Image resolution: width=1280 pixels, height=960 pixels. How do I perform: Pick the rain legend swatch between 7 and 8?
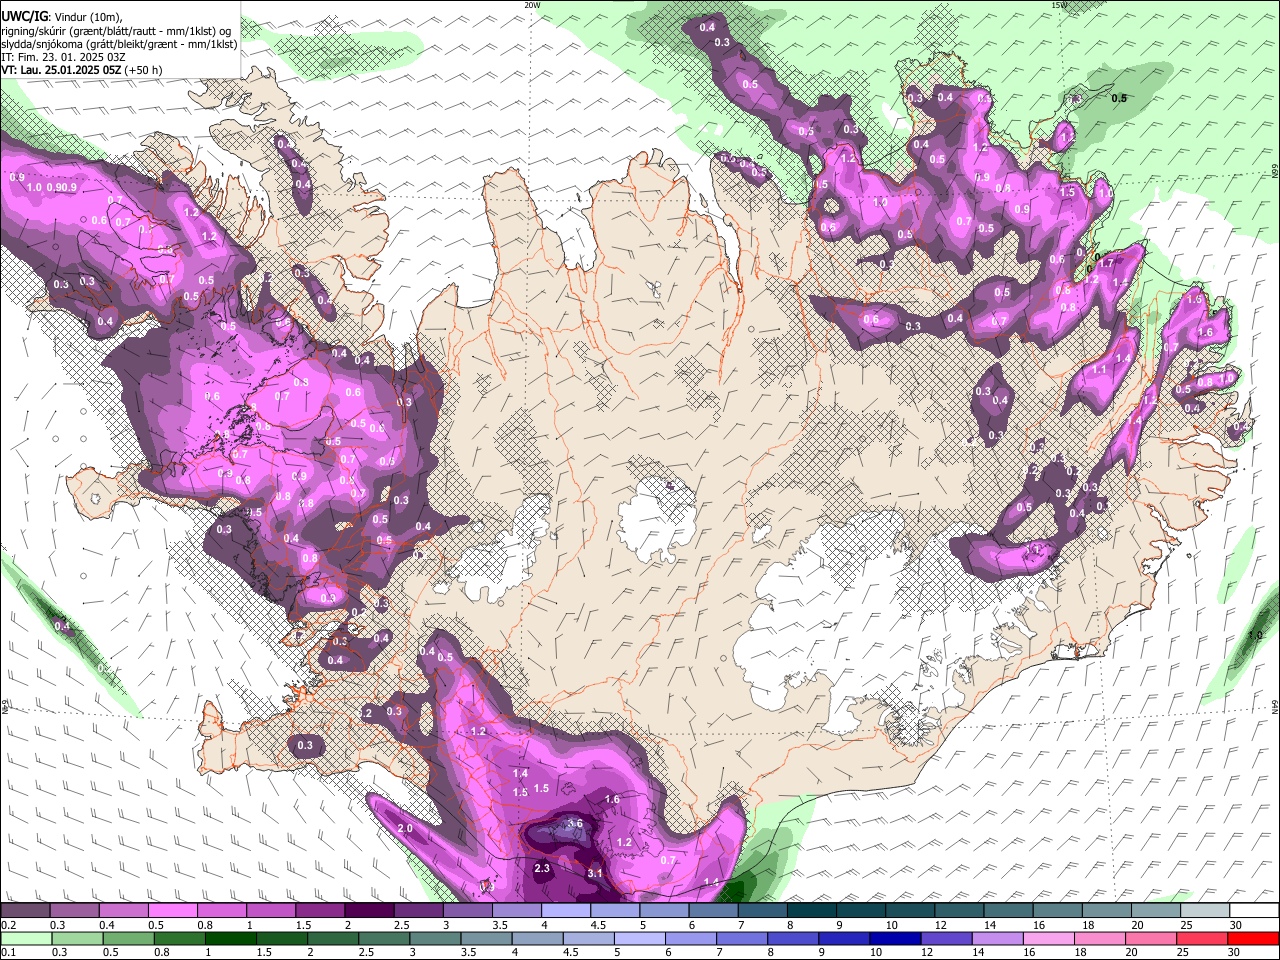(x=742, y=938)
